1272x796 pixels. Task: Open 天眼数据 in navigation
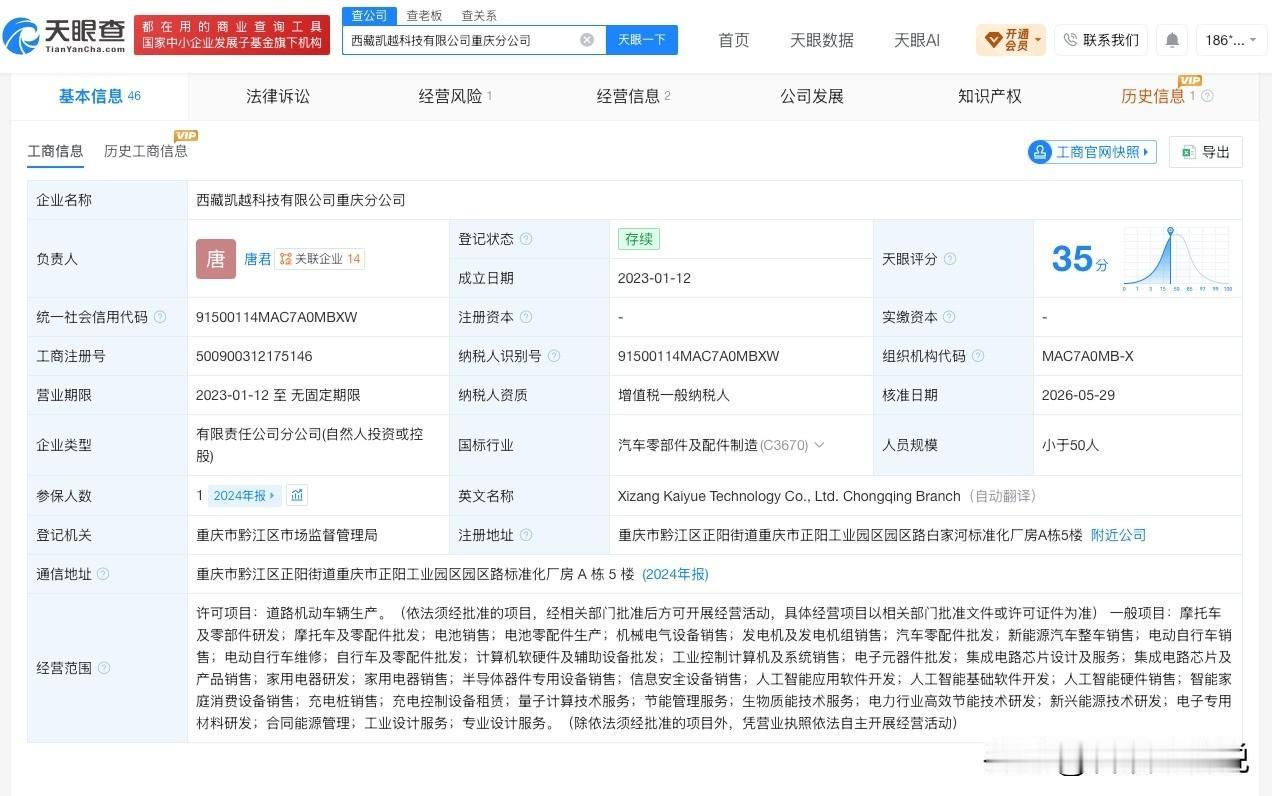pos(822,40)
